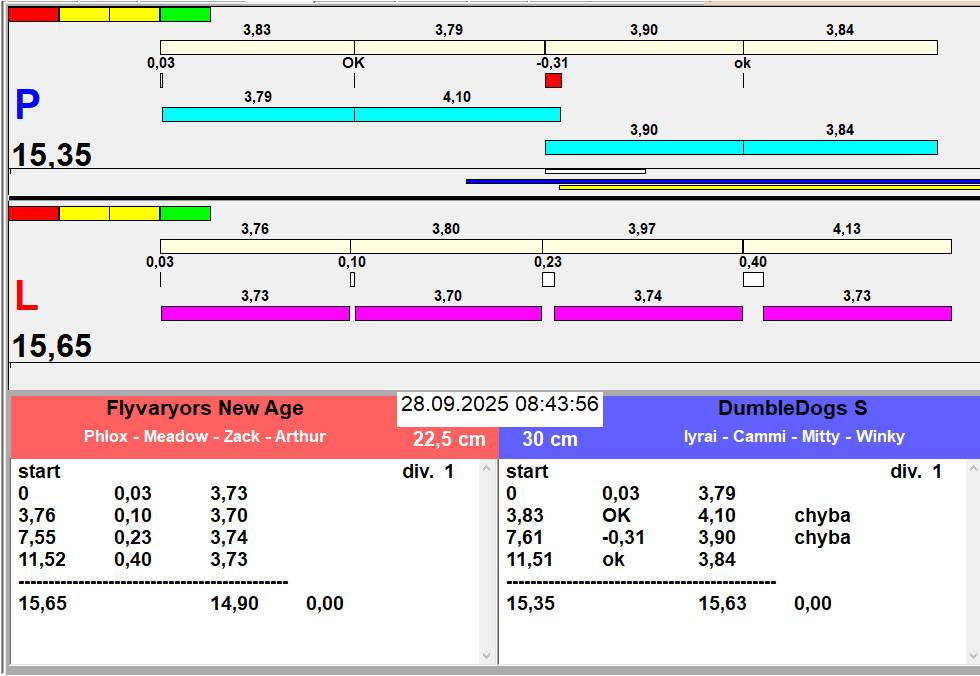Select the red -0,31 fault marker
The height and width of the screenshot is (676, 980).
tap(553, 81)
